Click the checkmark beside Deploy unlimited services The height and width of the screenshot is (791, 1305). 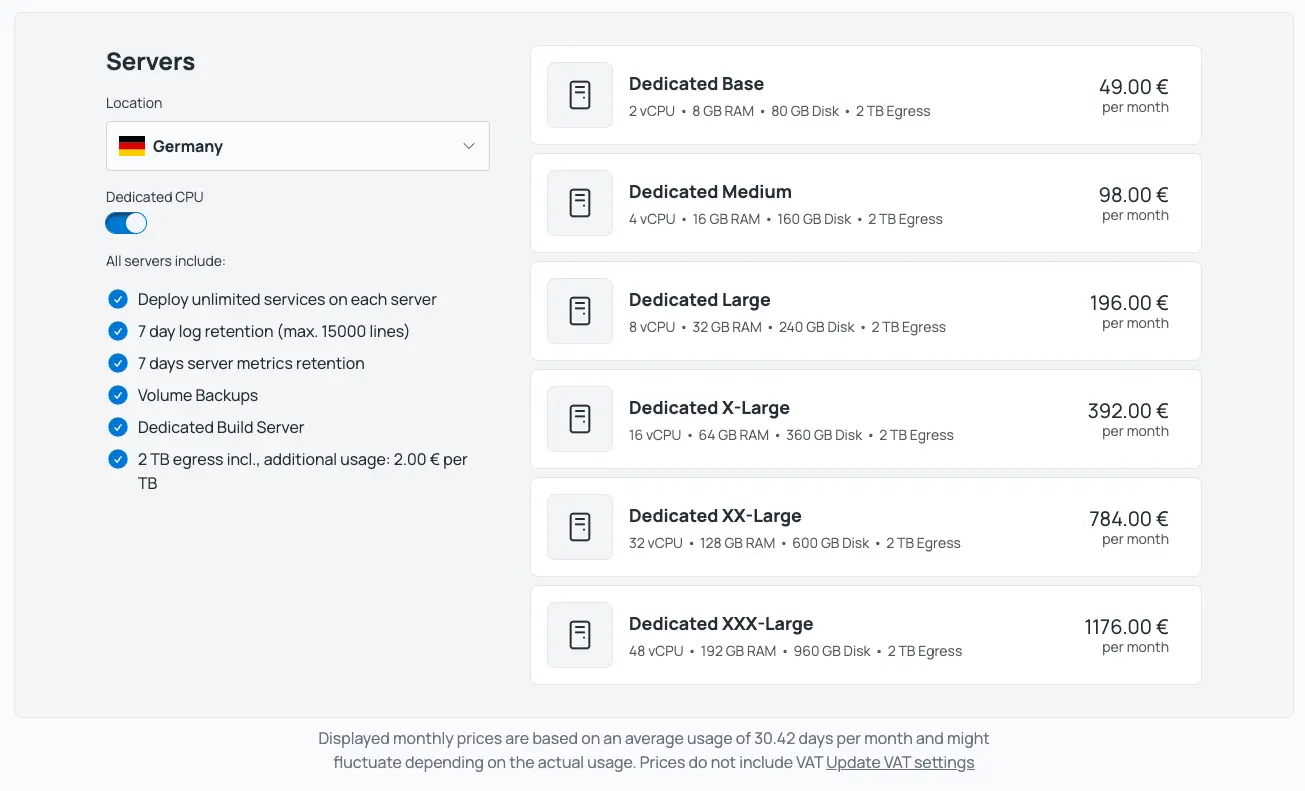pos(118,299)
